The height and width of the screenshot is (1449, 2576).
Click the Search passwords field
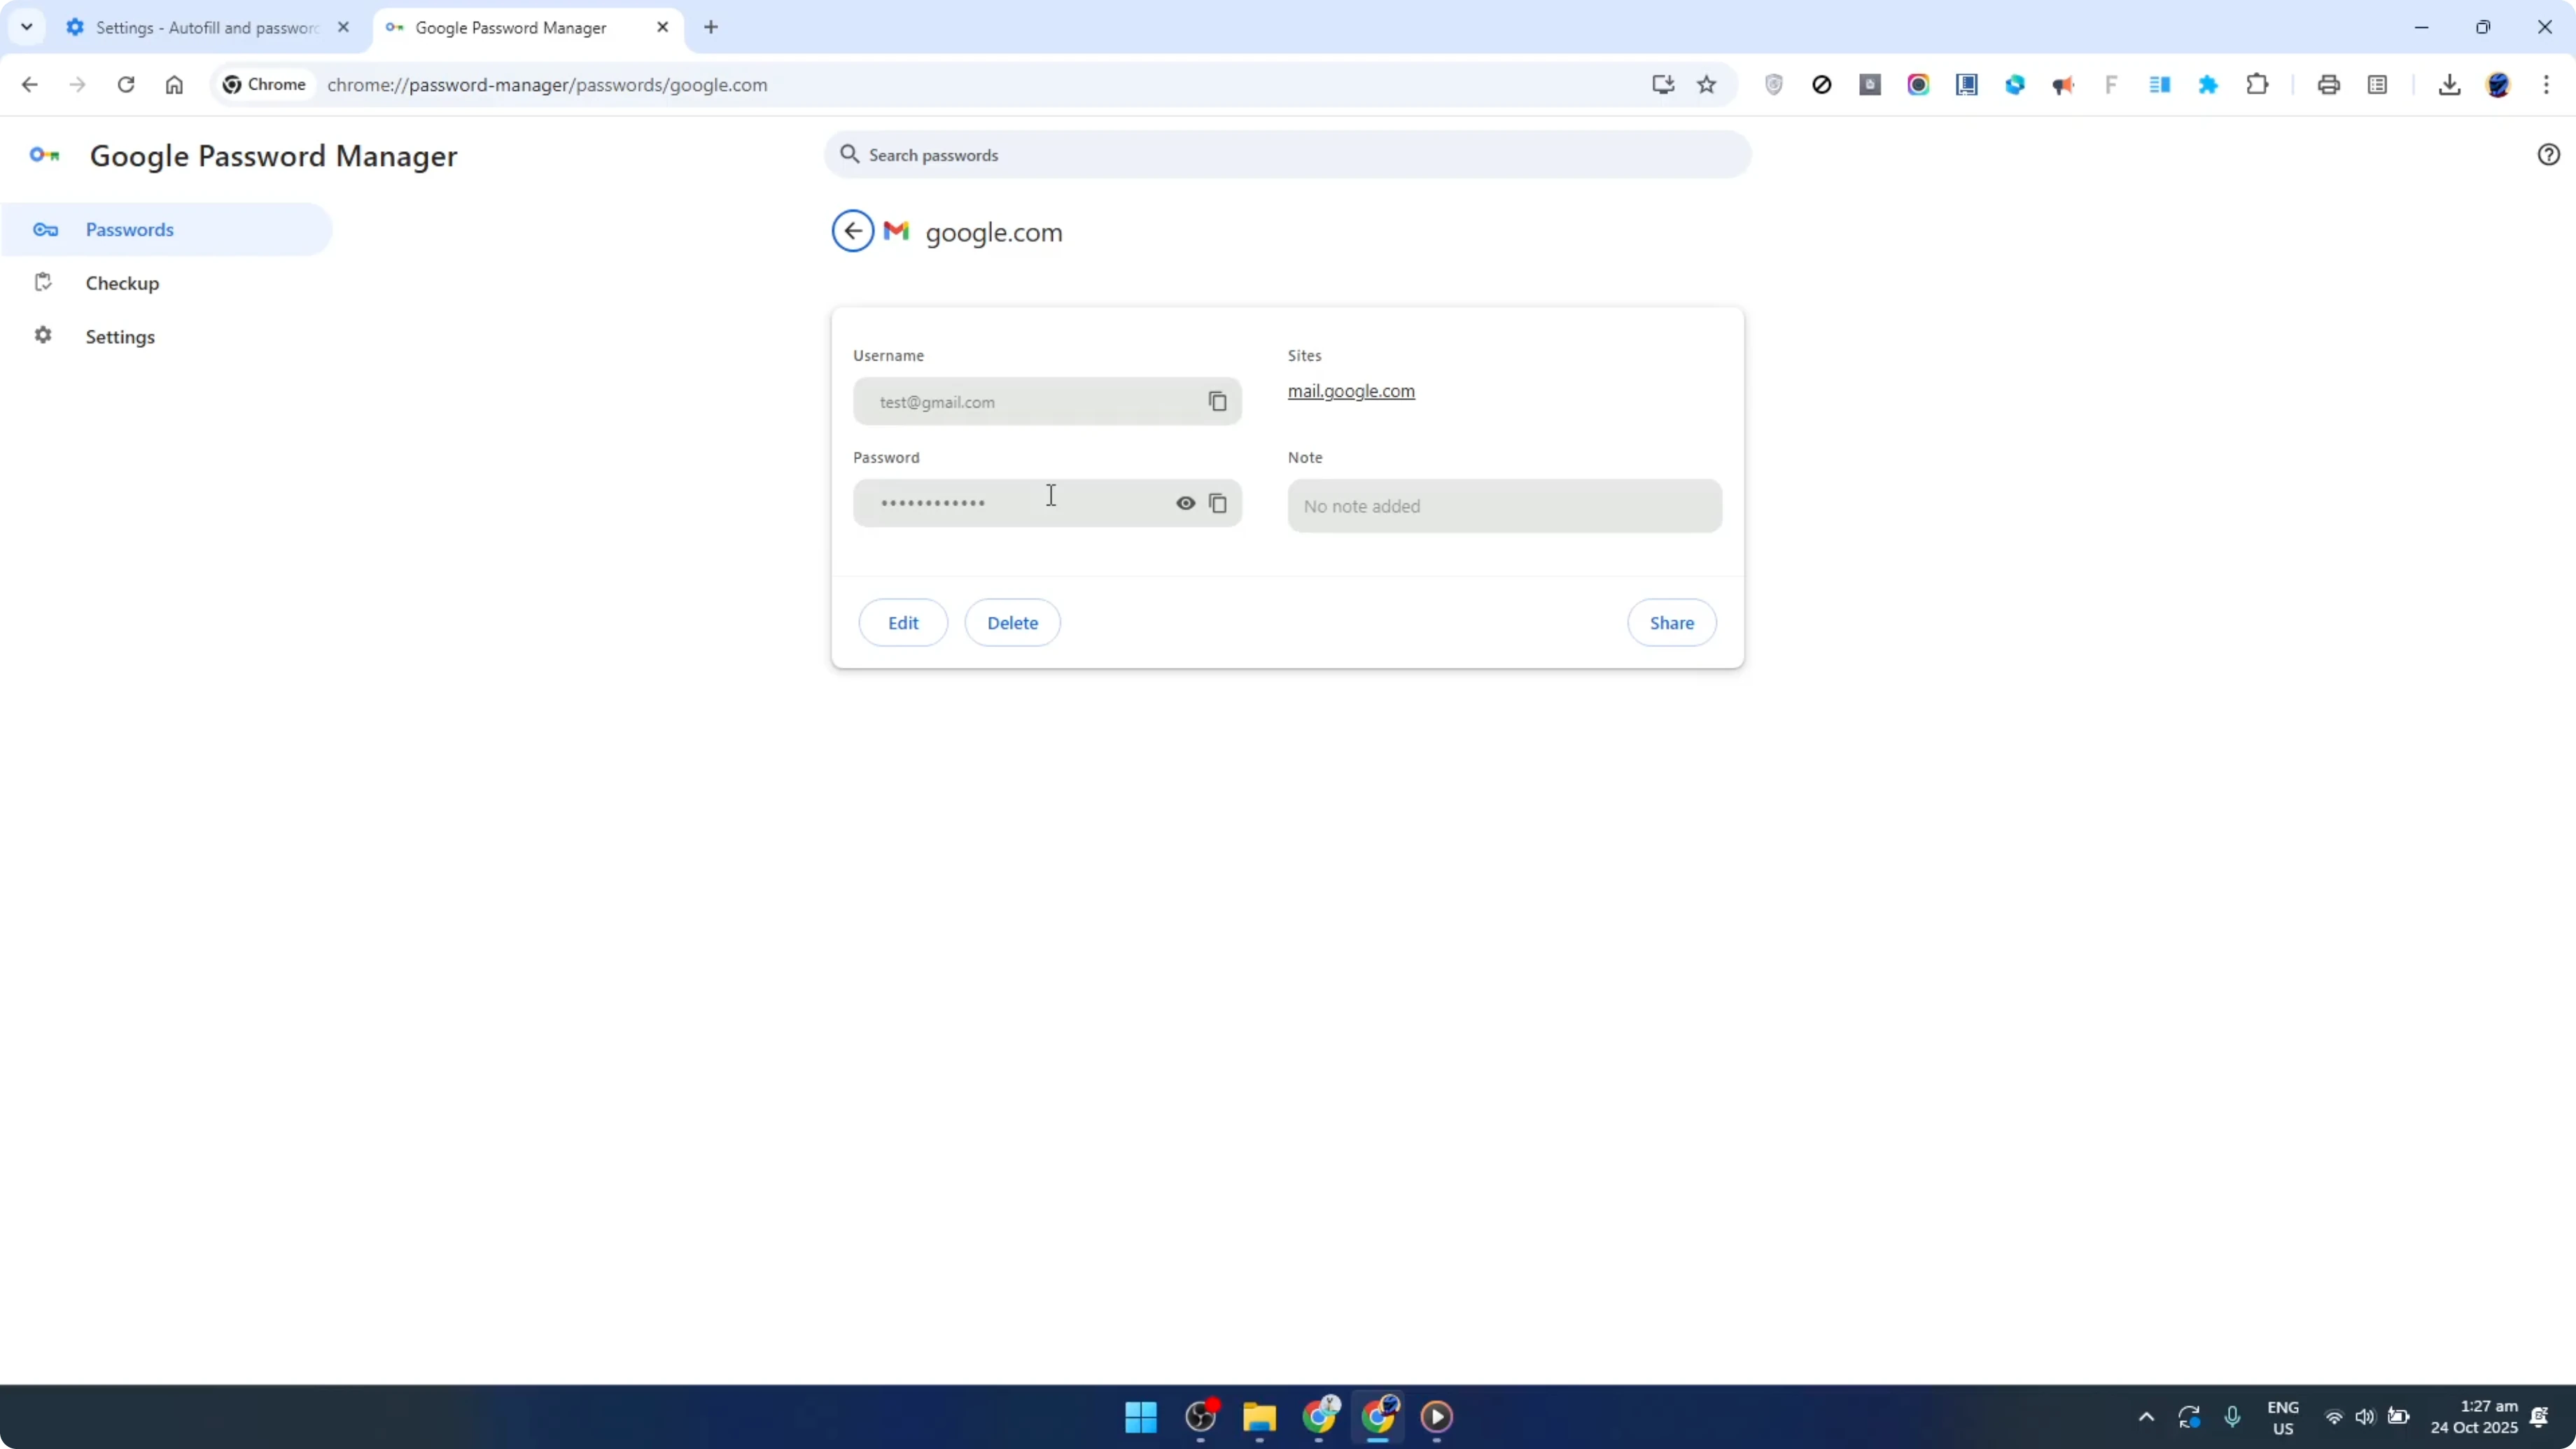coord(1287,154)
